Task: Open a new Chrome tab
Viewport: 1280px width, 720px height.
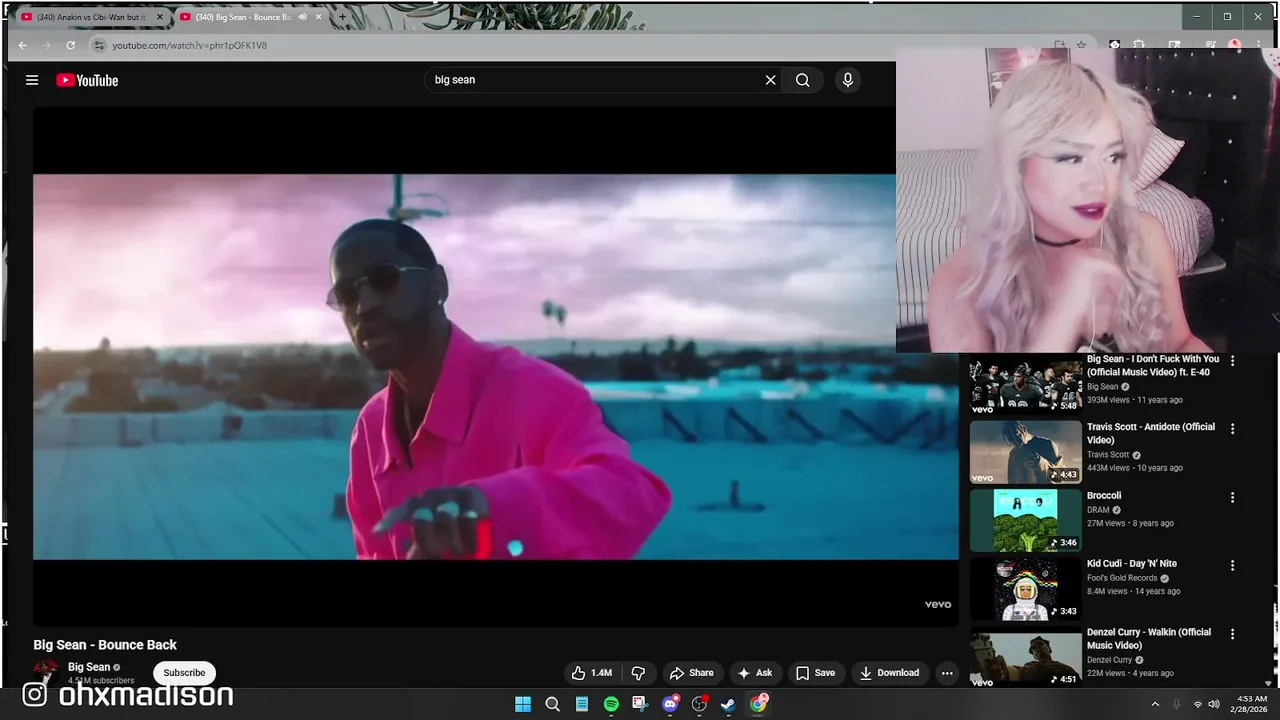Action: [x=342, y=17]
